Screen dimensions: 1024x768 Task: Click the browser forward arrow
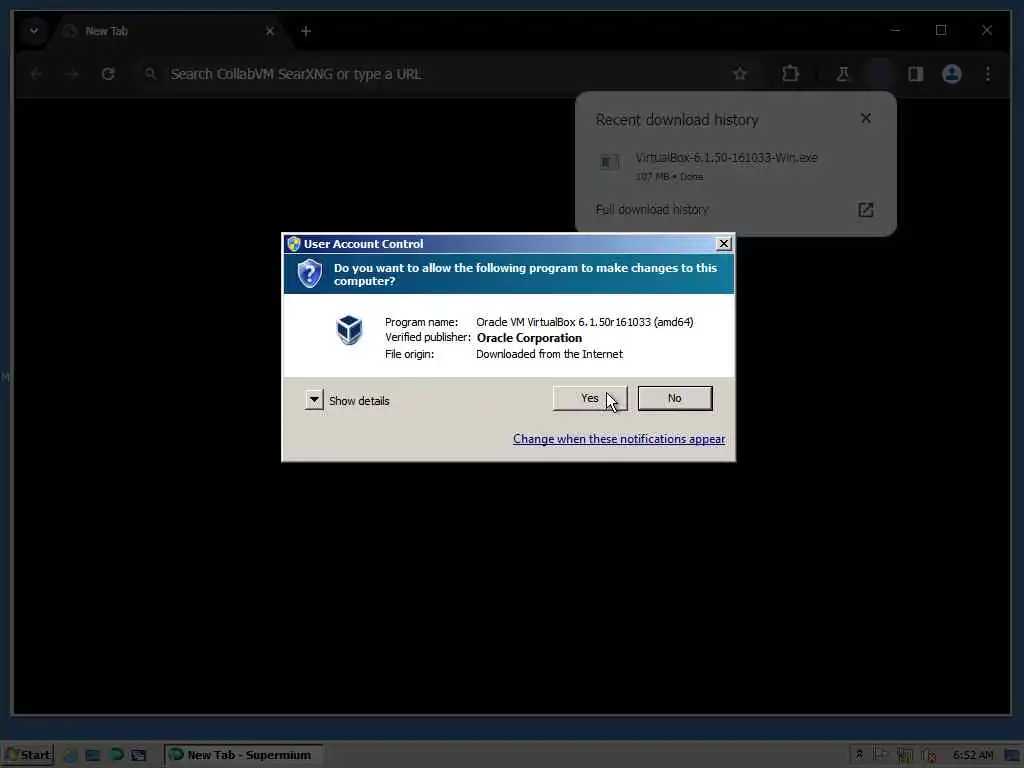[x=72, y=74]
